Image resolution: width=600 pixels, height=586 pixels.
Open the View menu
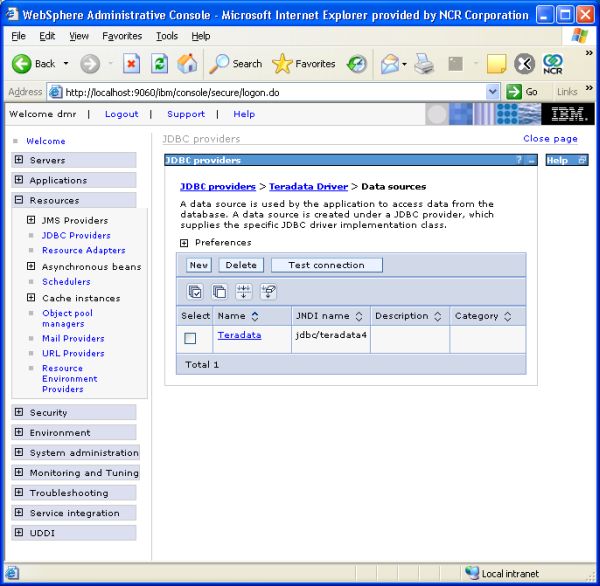coord(79,36)
